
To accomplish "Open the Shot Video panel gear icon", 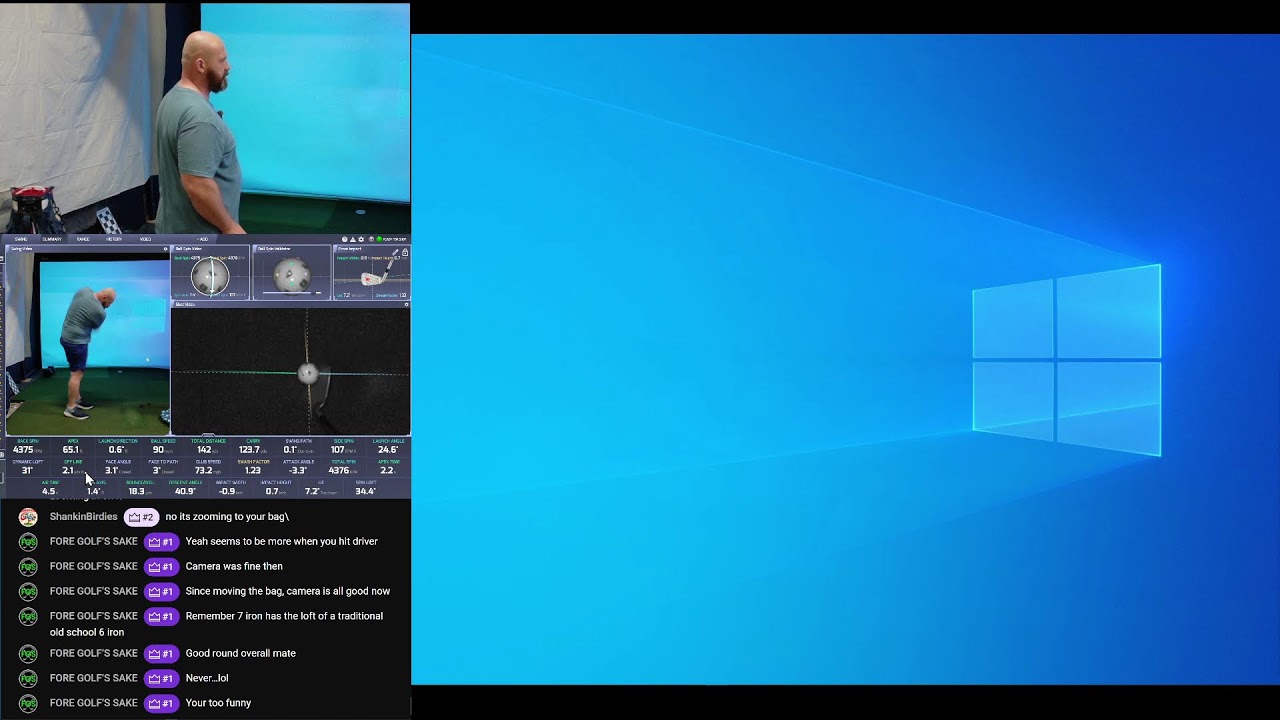I will [405, 304].
